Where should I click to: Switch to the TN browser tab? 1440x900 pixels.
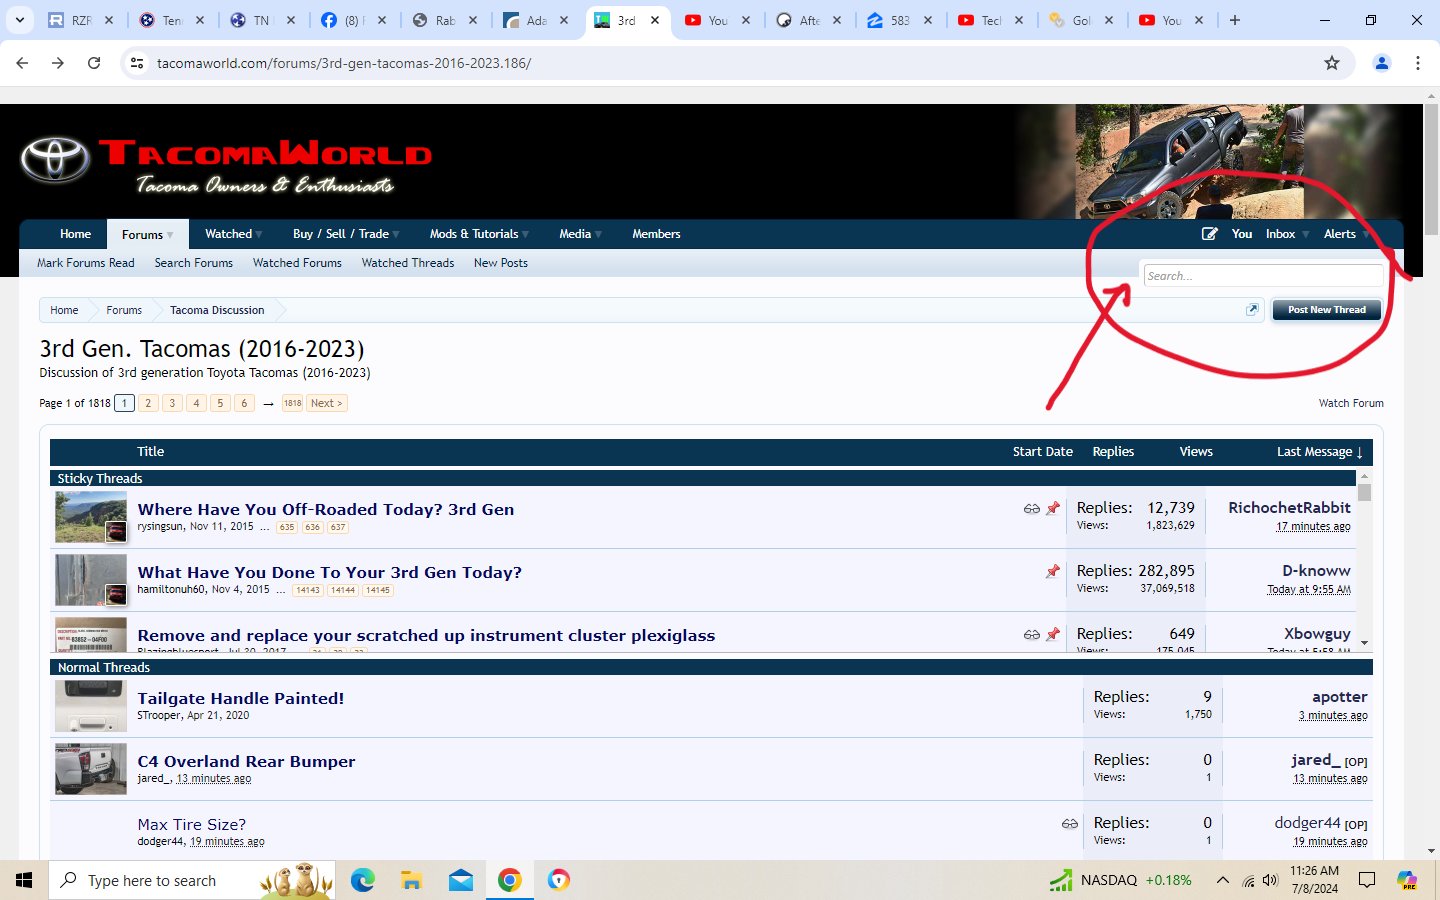tap(262, 20)
